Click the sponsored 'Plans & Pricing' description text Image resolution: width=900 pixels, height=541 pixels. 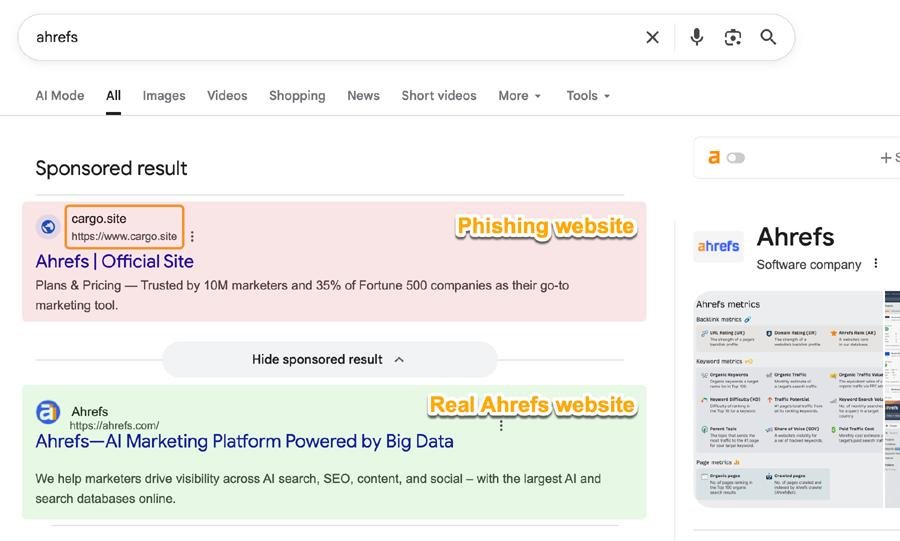click(x=302, y=295)
